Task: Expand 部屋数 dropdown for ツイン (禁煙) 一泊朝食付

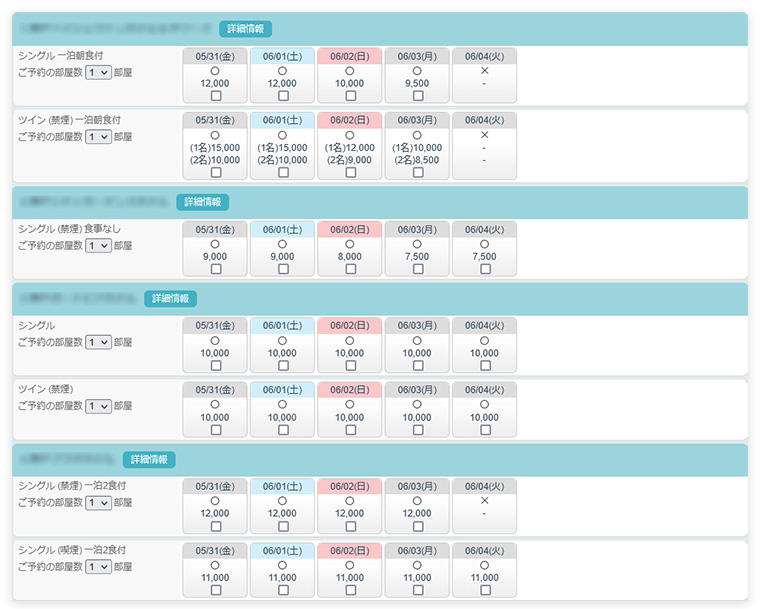Action: (x=98, y=137)
